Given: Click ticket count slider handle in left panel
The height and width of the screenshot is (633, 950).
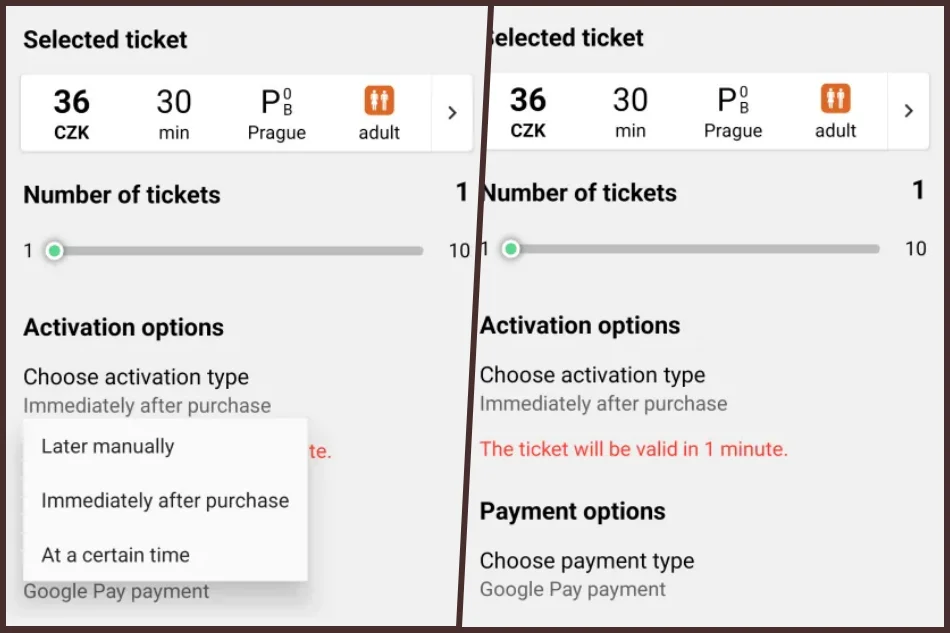Looking at the screenshot, I should (55, 251).
